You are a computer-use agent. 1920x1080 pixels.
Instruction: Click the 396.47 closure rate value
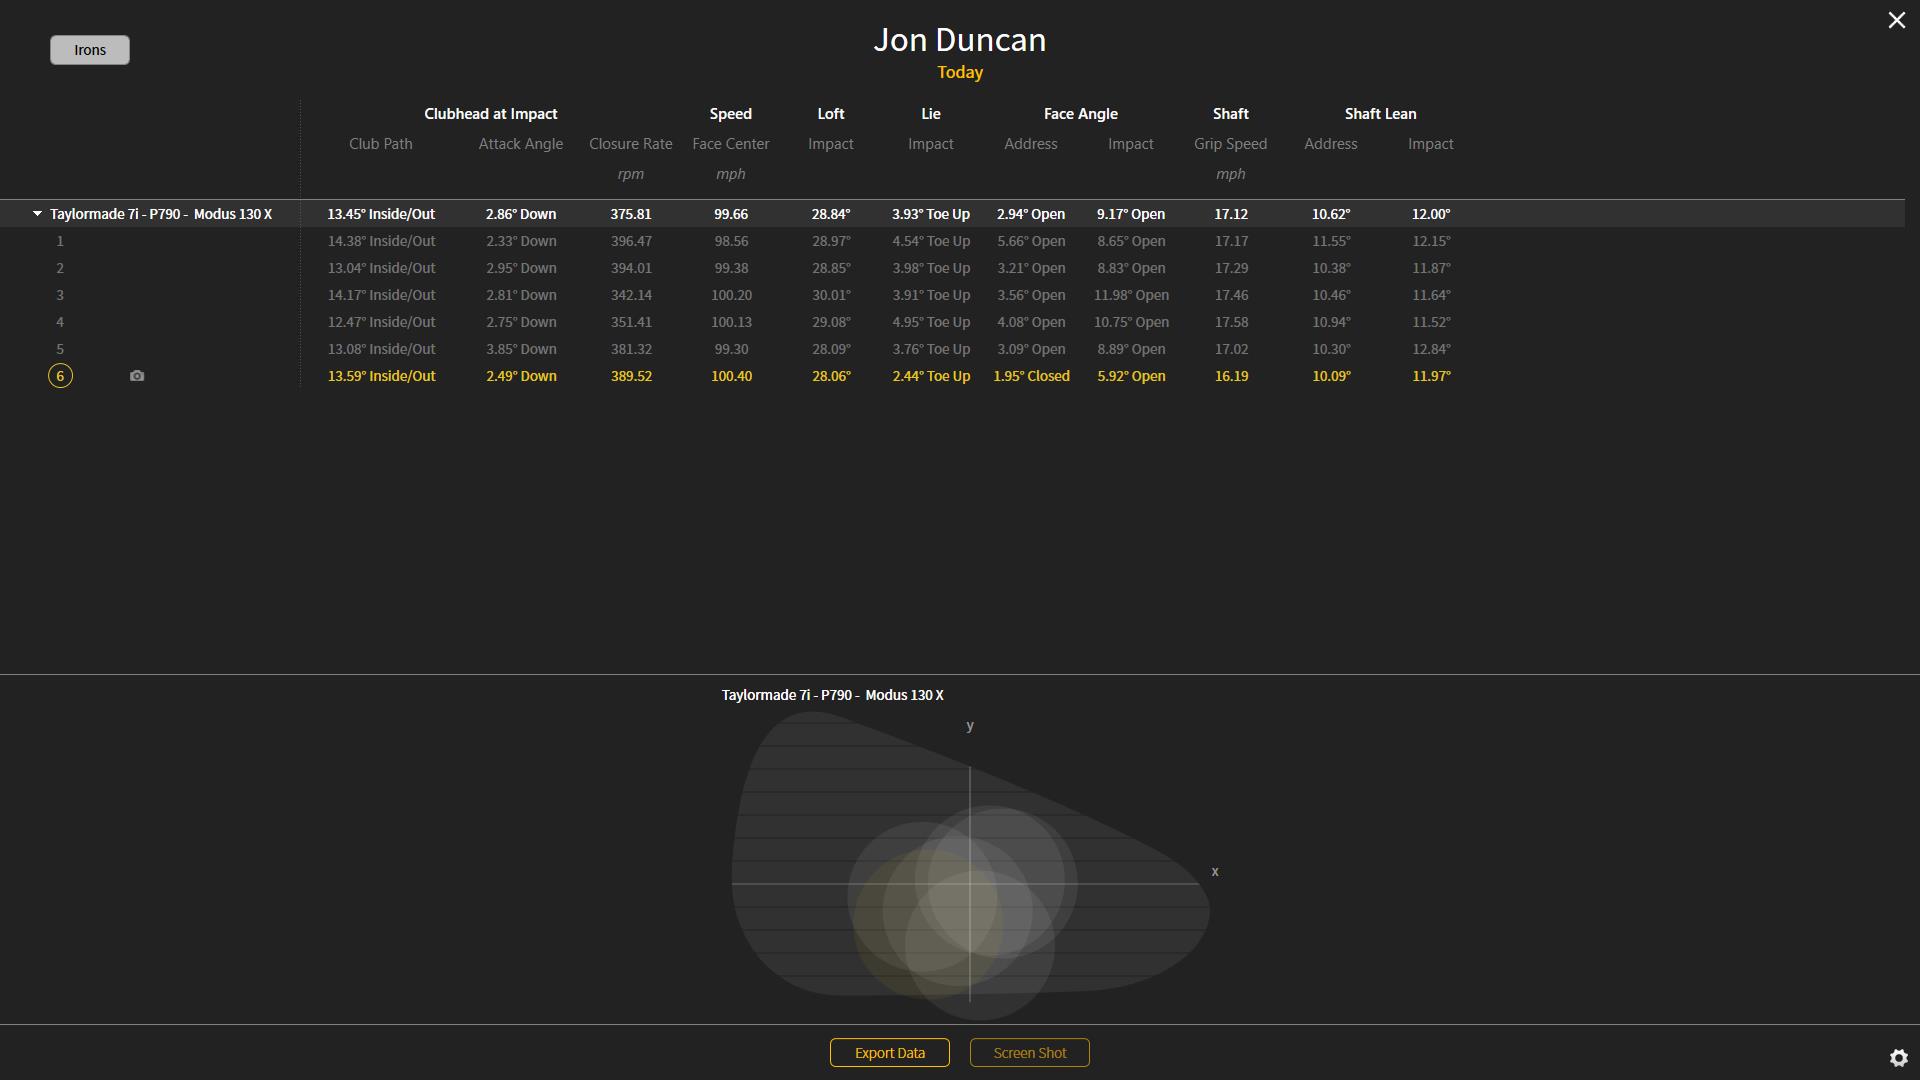point(631,241)
